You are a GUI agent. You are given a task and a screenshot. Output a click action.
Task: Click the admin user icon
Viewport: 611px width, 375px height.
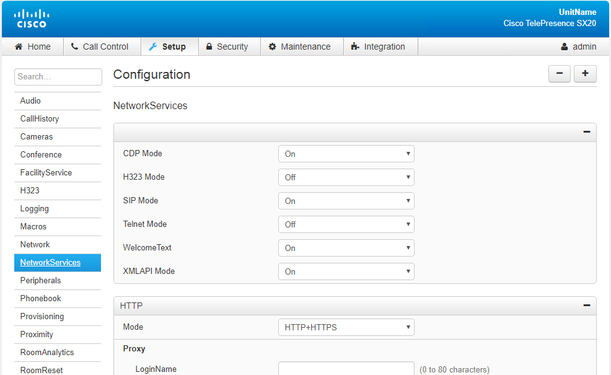[564, 47]
